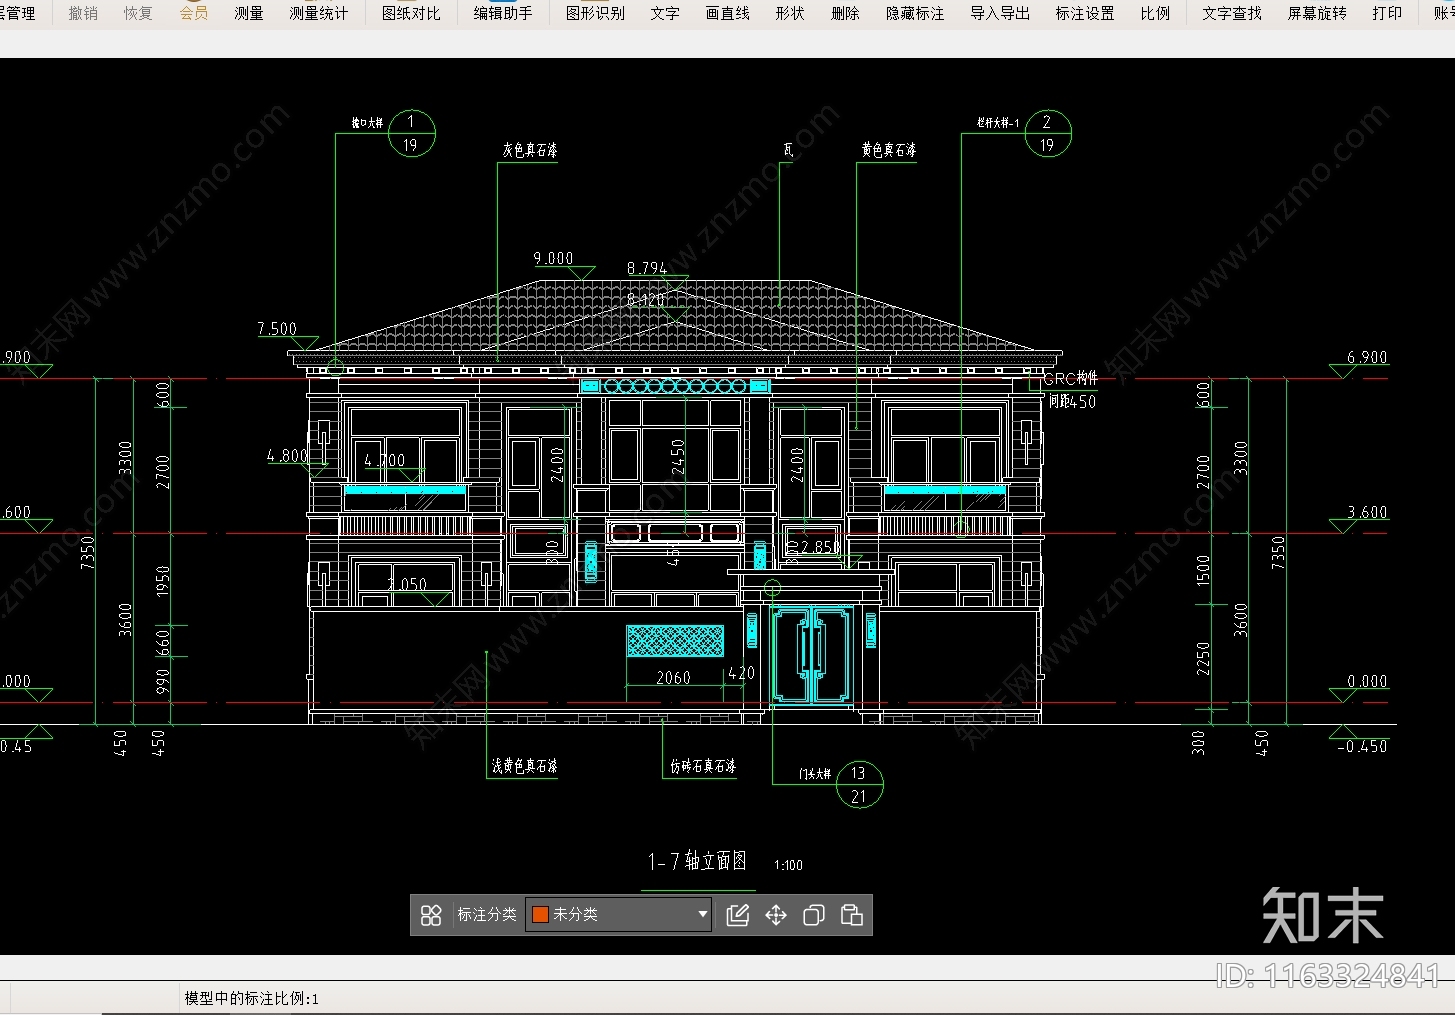Viewport: 1455px width, 1015px height.
Task: Click the 打印 print button
Action: coord(1387,13)
